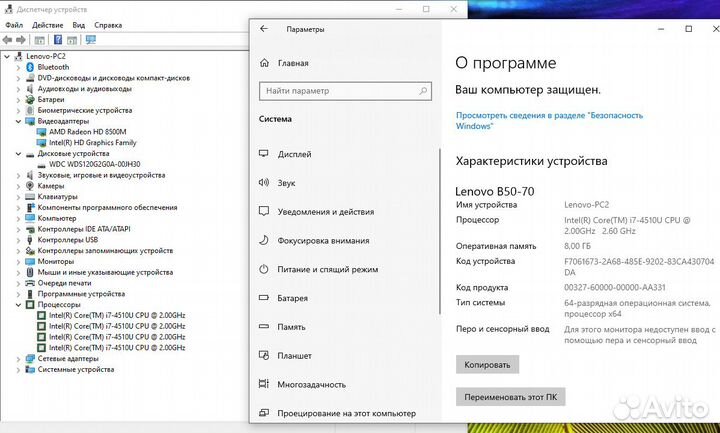720x433 pixels.
Task: Open the Вид menu
Action: [x=79, y=25]
